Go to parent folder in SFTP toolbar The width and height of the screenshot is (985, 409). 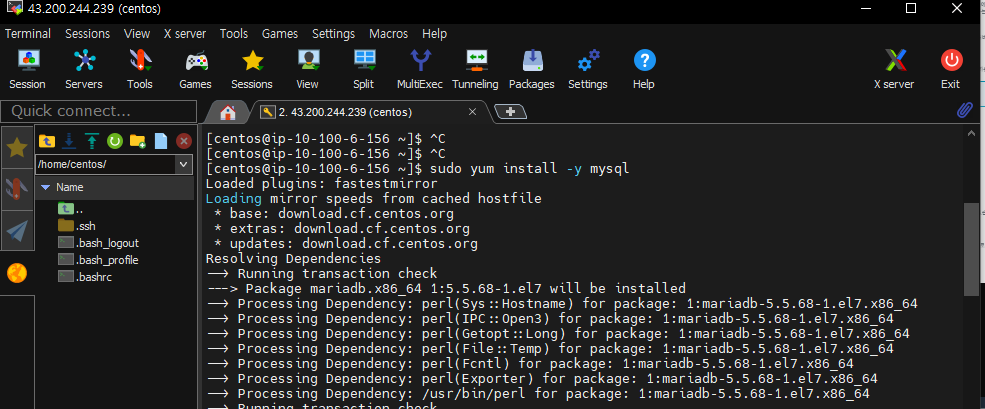point(47,141)
